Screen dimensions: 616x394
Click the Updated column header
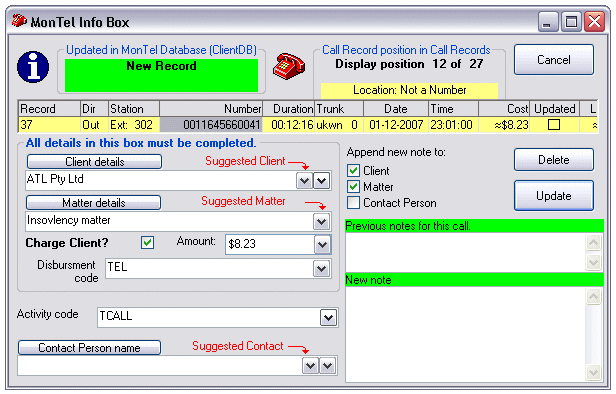pyautogui.click(x=555, y=108)
